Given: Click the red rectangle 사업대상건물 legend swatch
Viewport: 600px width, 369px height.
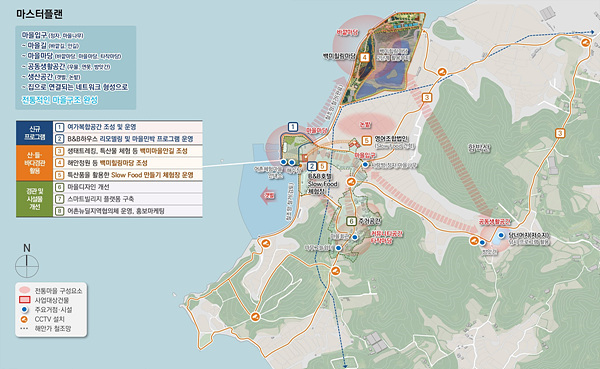Looking at the screenshot, I should (24, 300).
